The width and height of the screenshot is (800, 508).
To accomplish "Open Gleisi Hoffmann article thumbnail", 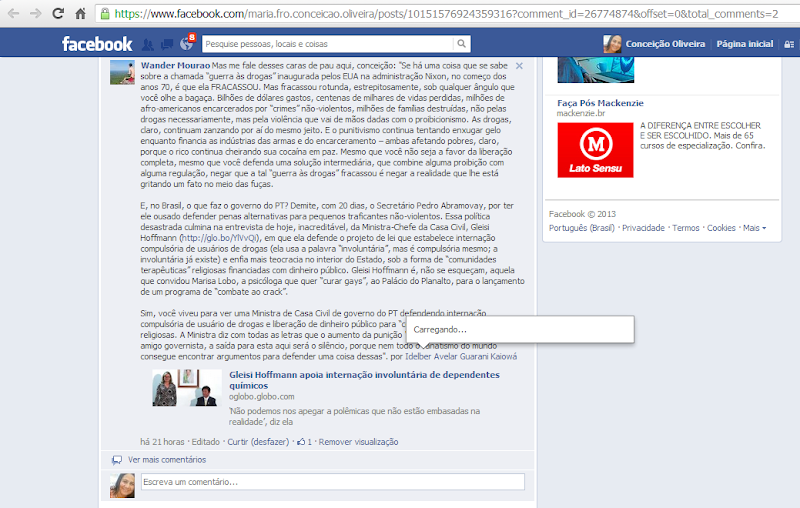I will pos(187,388).
